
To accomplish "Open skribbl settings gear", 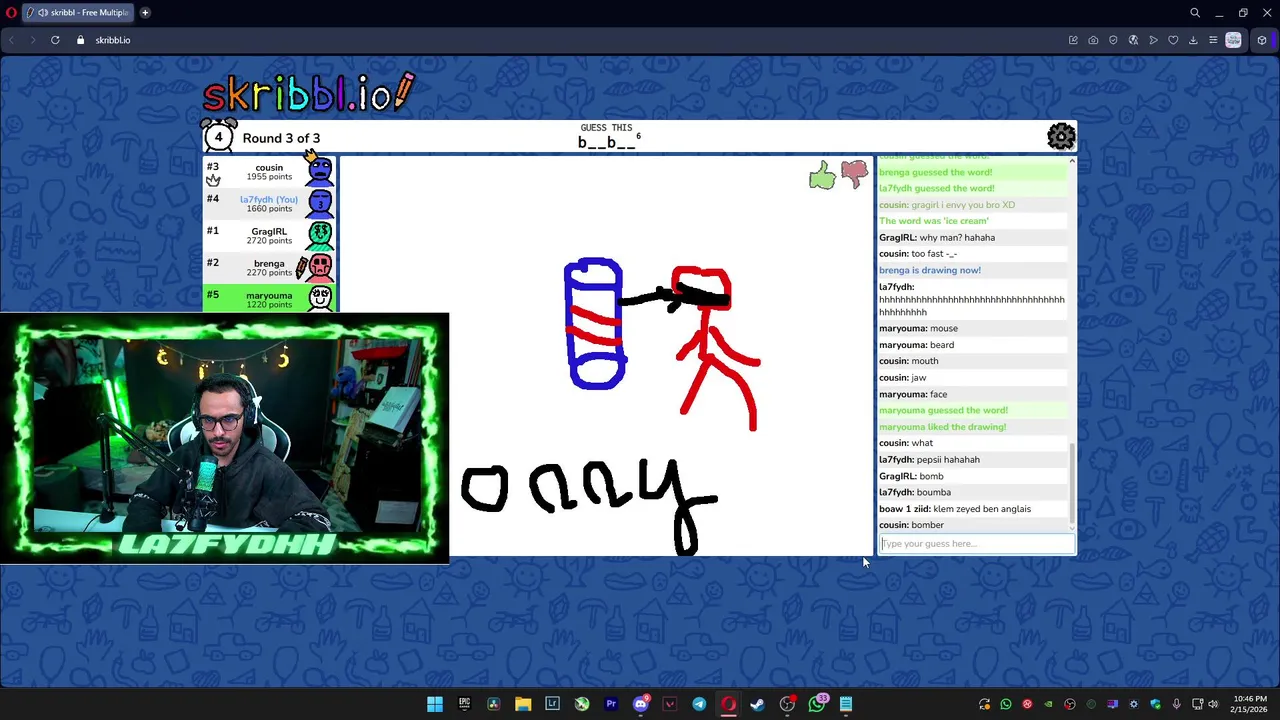I will point(1061,136).
